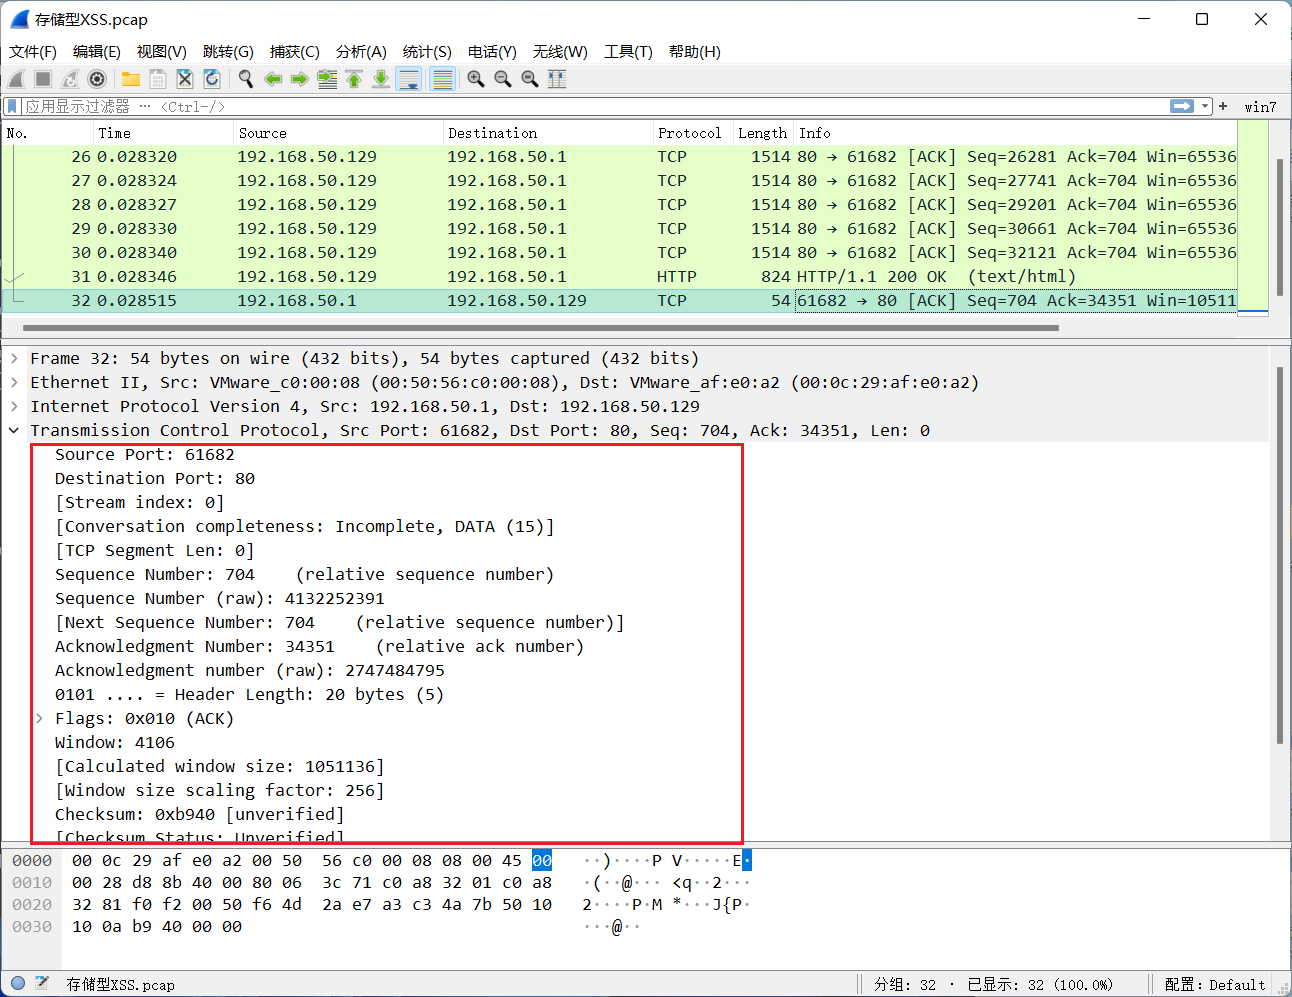Expand the Ethernet II details row
The height and width of the screenshot is (997, 1292).
point(14,382)
